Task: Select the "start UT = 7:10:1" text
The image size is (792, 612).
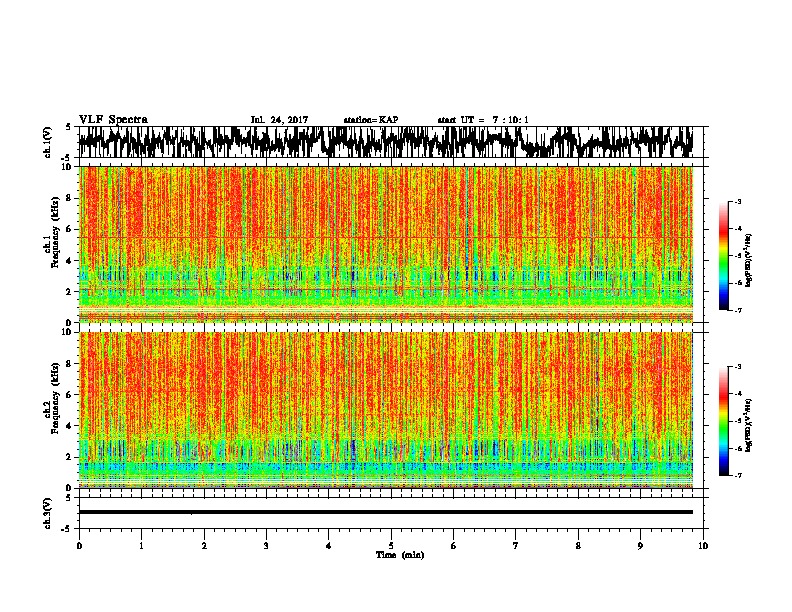Action: tap(483, 120)
